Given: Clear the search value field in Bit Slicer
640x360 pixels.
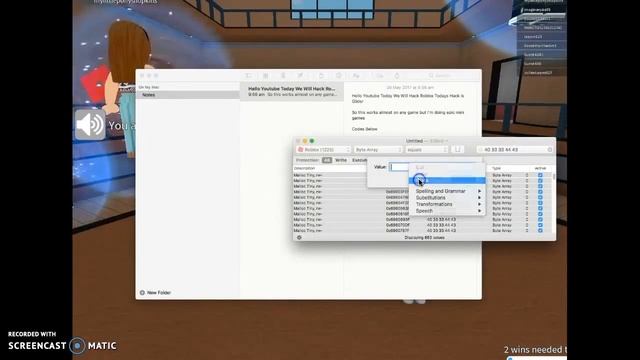Looking at the screenshot, I should [x=550, y=150].
